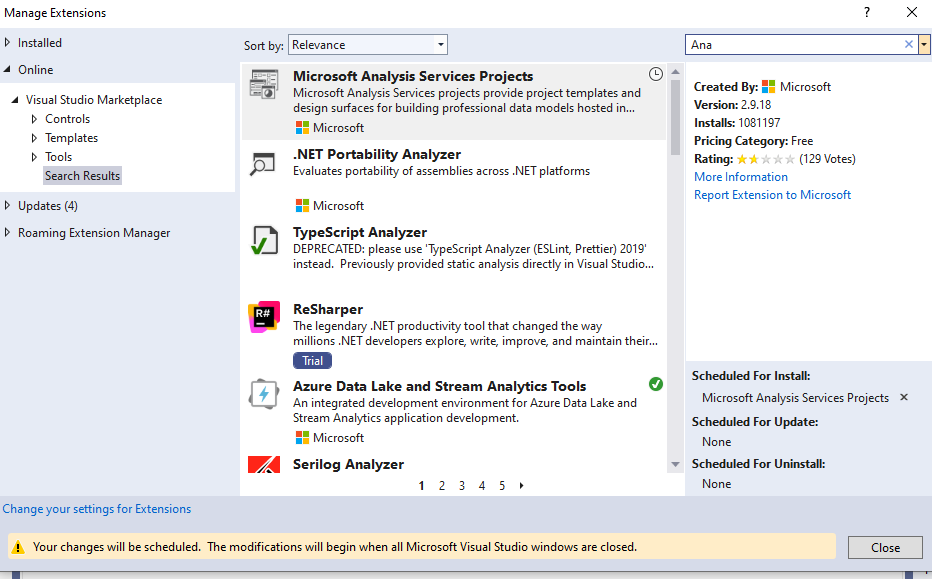932x579 pixels.
Task: Expand the Updates (4) category
Action: [x=7, y=206]
